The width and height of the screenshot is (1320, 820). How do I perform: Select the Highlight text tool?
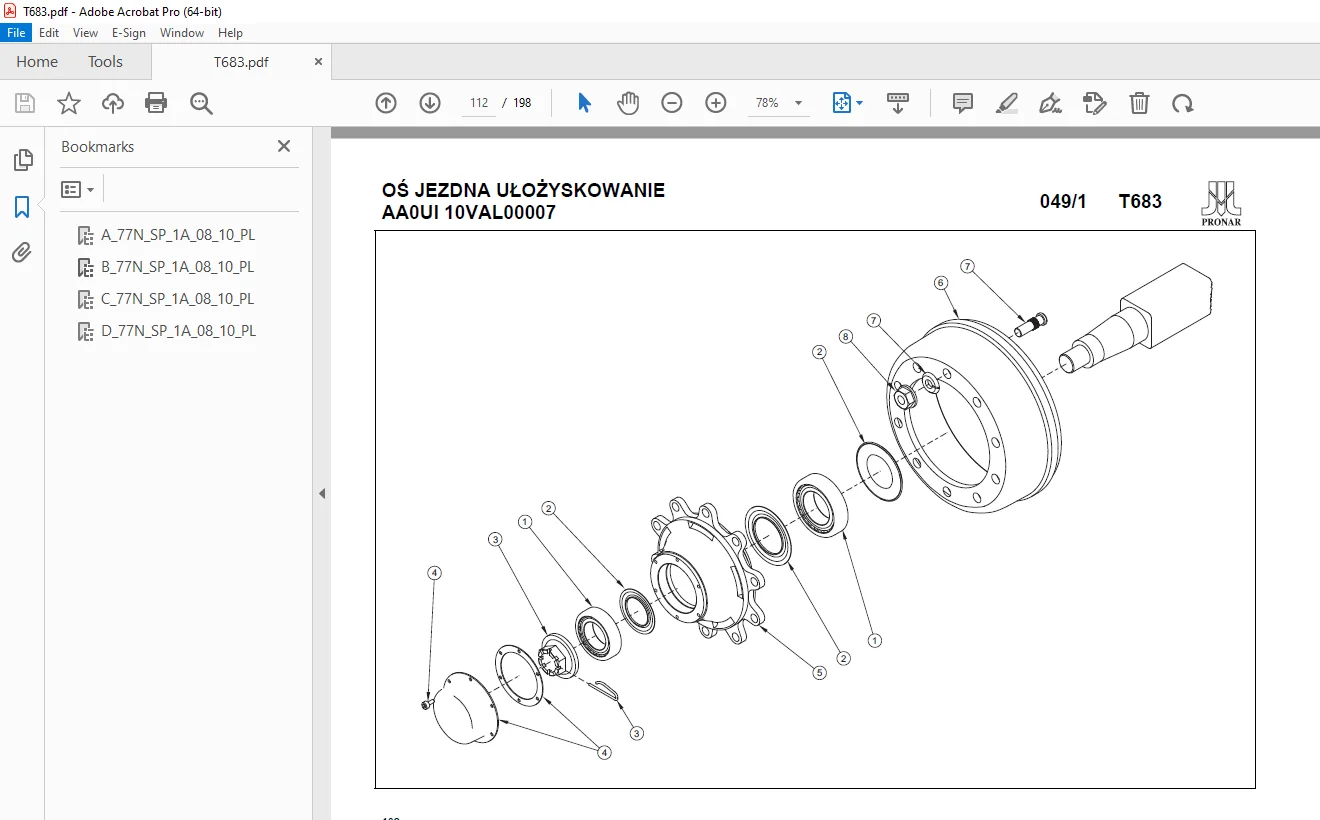tap(1007, 103)
